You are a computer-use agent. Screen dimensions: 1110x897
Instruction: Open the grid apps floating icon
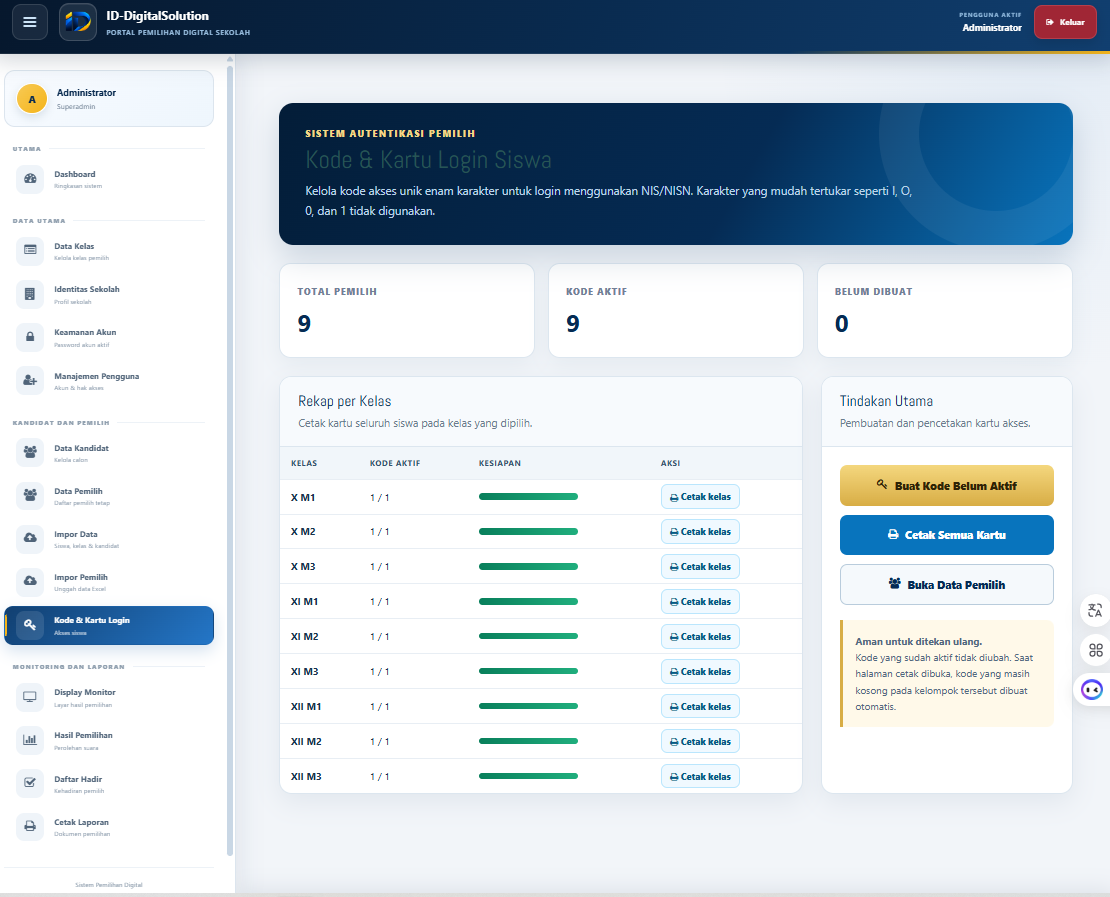point(1094,650)
